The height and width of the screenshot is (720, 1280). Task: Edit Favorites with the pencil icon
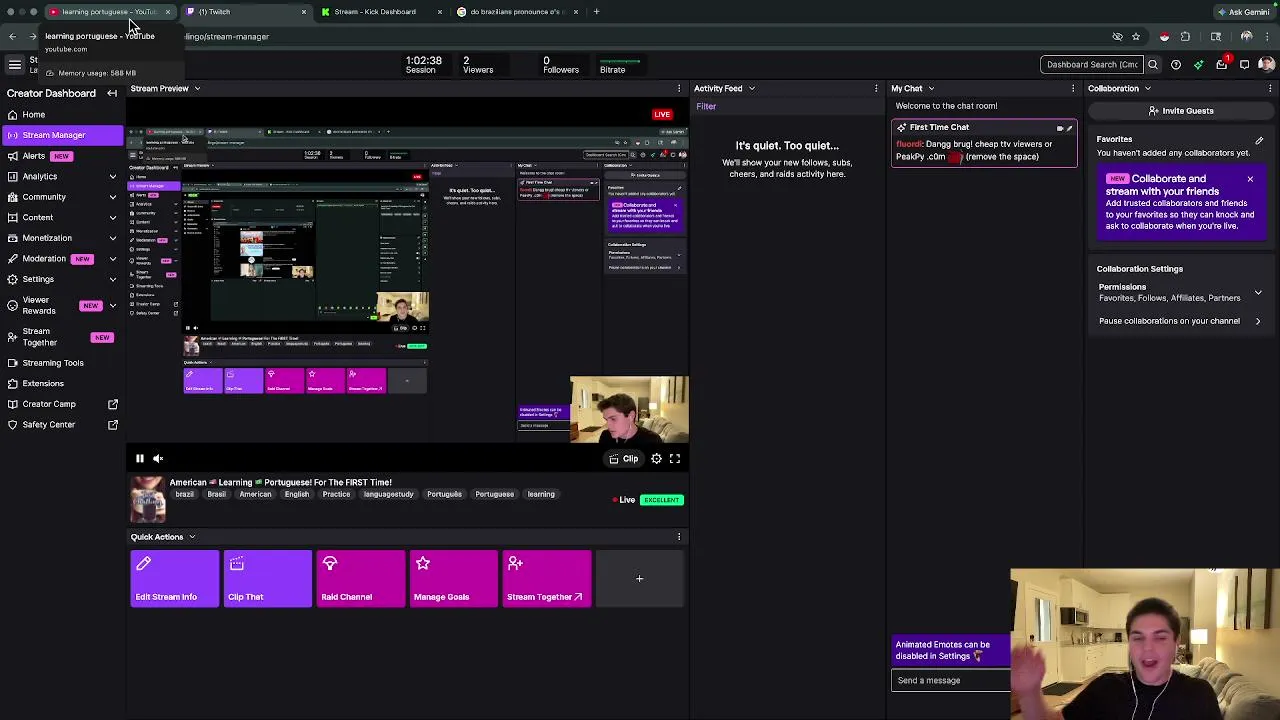tap(1259, 140)
